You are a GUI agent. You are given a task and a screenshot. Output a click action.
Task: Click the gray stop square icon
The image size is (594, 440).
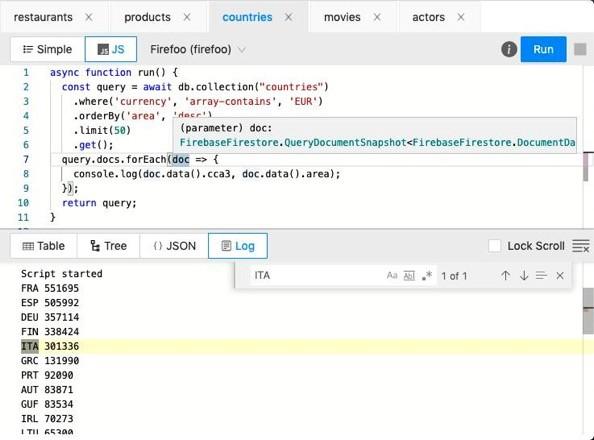click(x=580, y=49)
